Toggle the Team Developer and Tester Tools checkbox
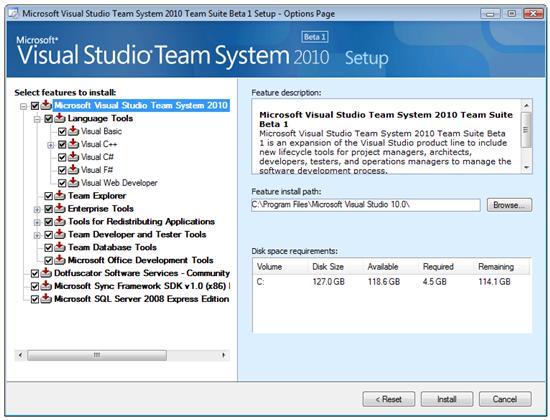Screen dimensions: 550x420 point(48,235)
